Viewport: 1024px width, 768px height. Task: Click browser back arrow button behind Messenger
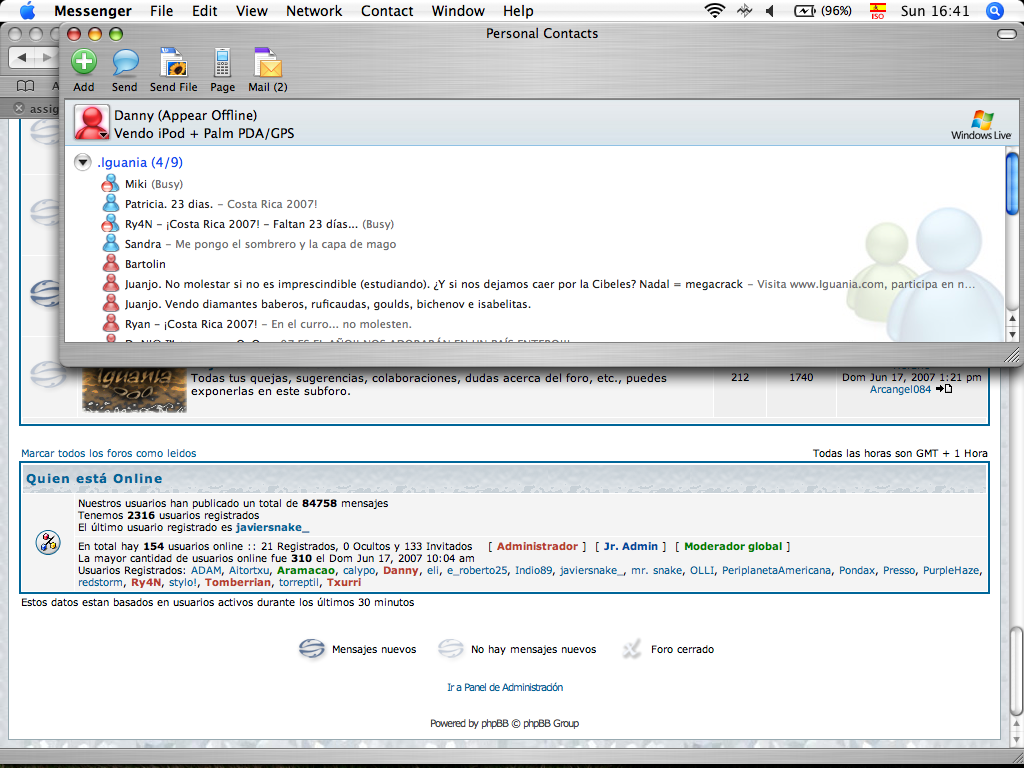(x=22, y=57)
